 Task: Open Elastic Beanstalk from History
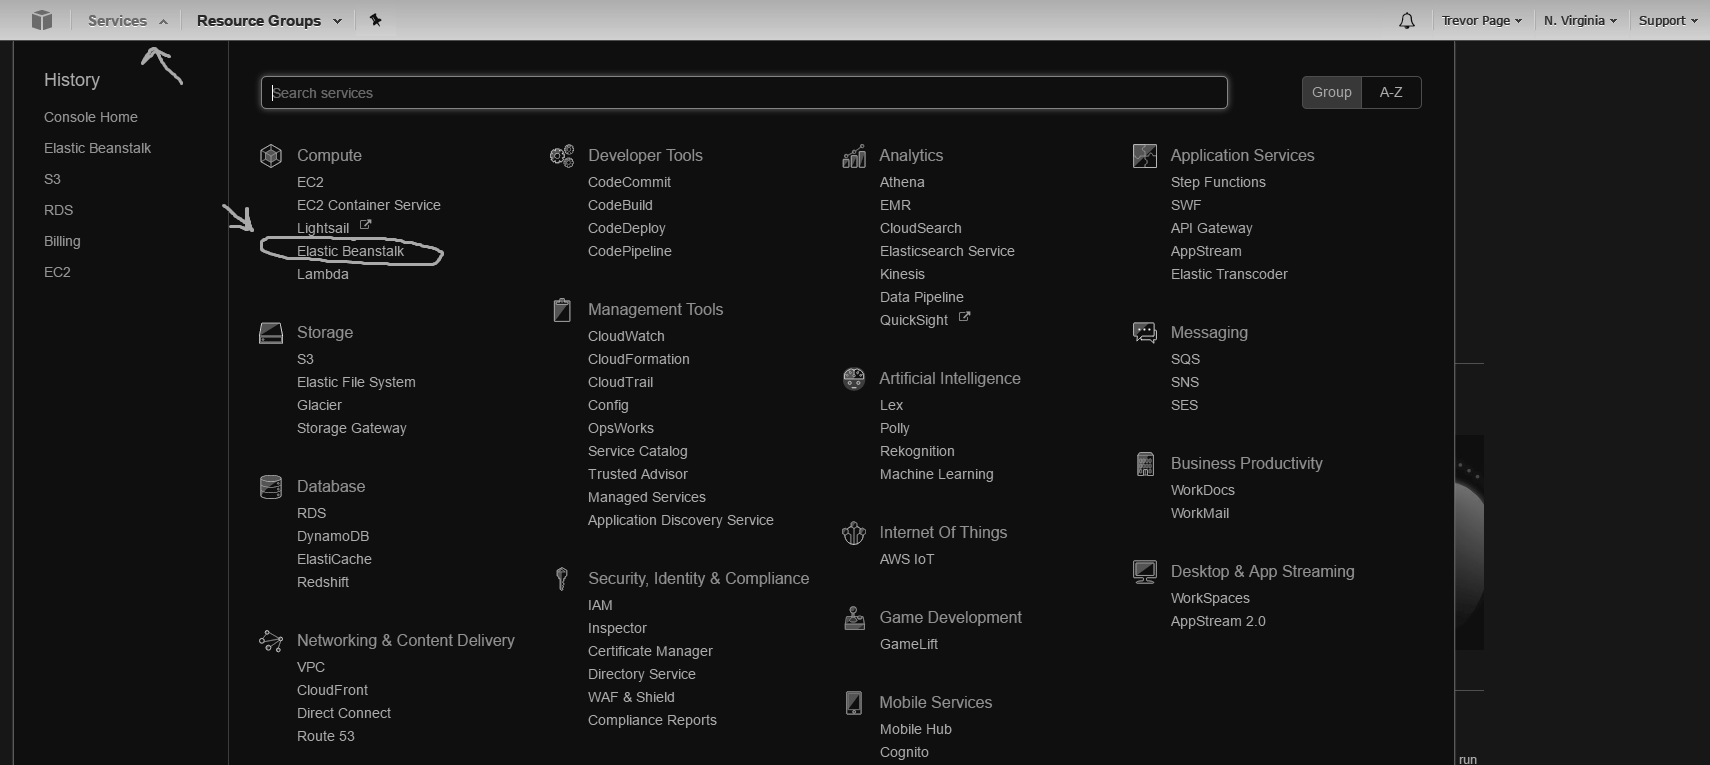tap(97, 148)
